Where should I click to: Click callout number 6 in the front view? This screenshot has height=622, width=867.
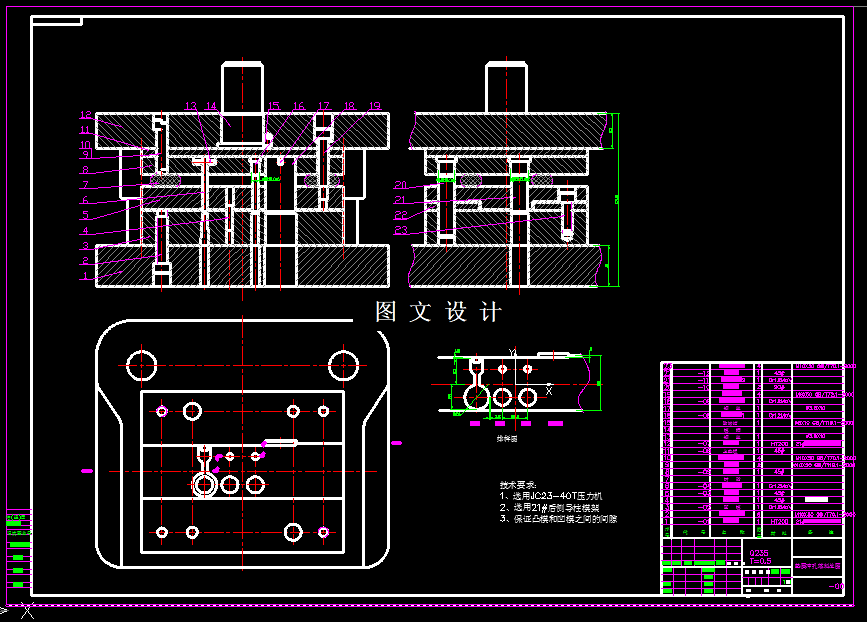pos(85,200)
